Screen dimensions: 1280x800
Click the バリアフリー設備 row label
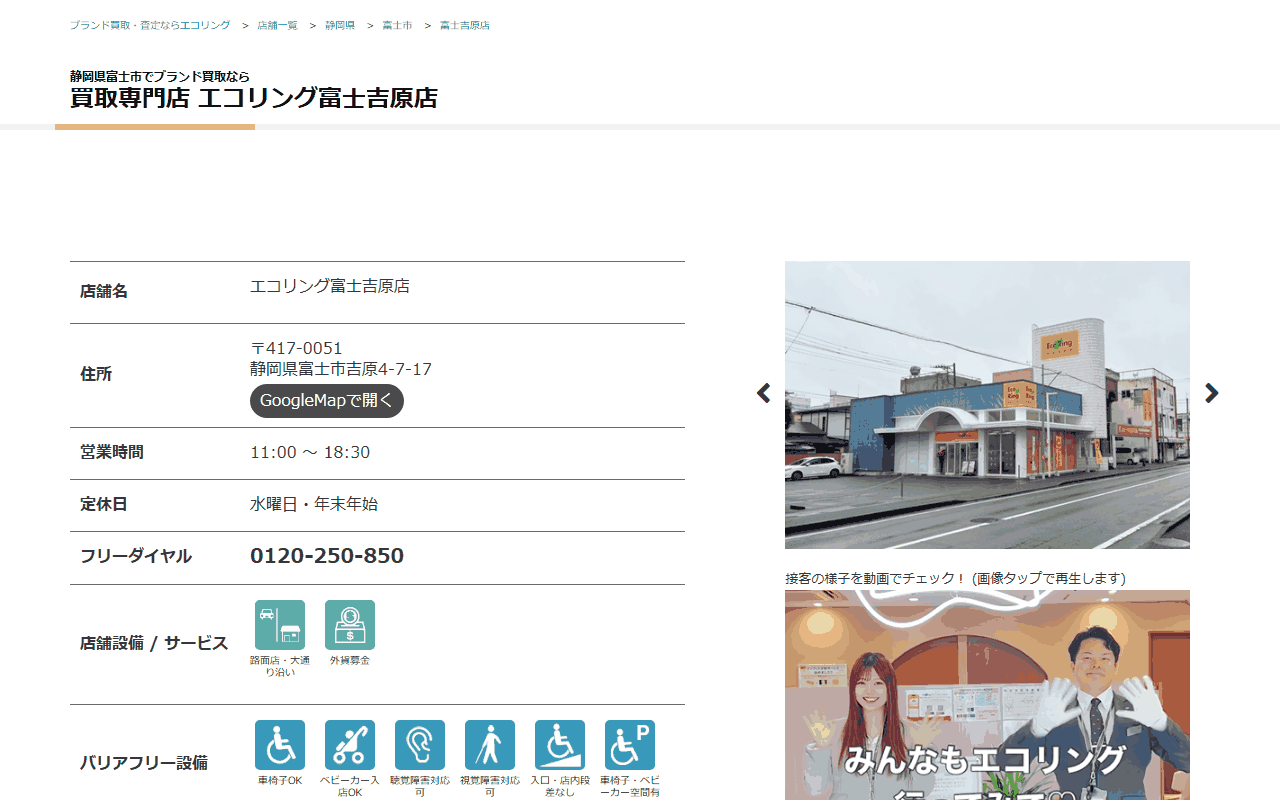(x=144, y=763)
